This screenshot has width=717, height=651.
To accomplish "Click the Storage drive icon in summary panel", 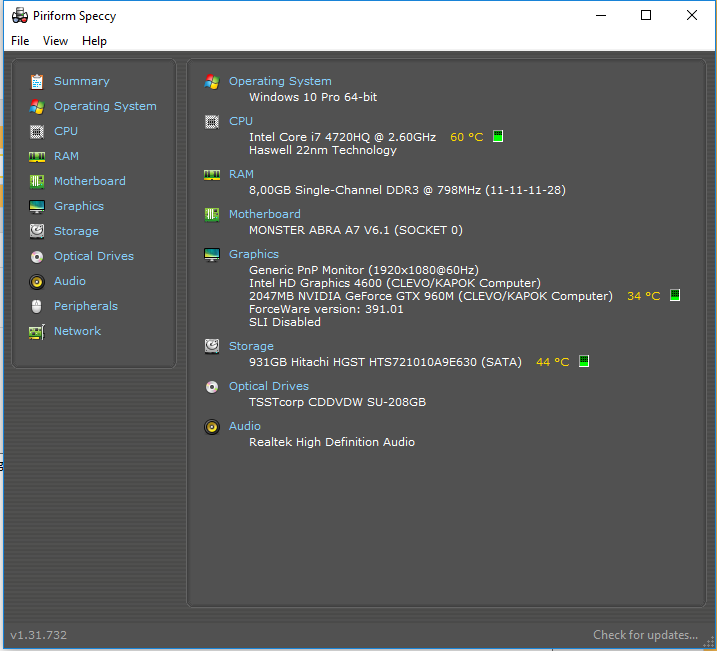I will coord(212,347).
